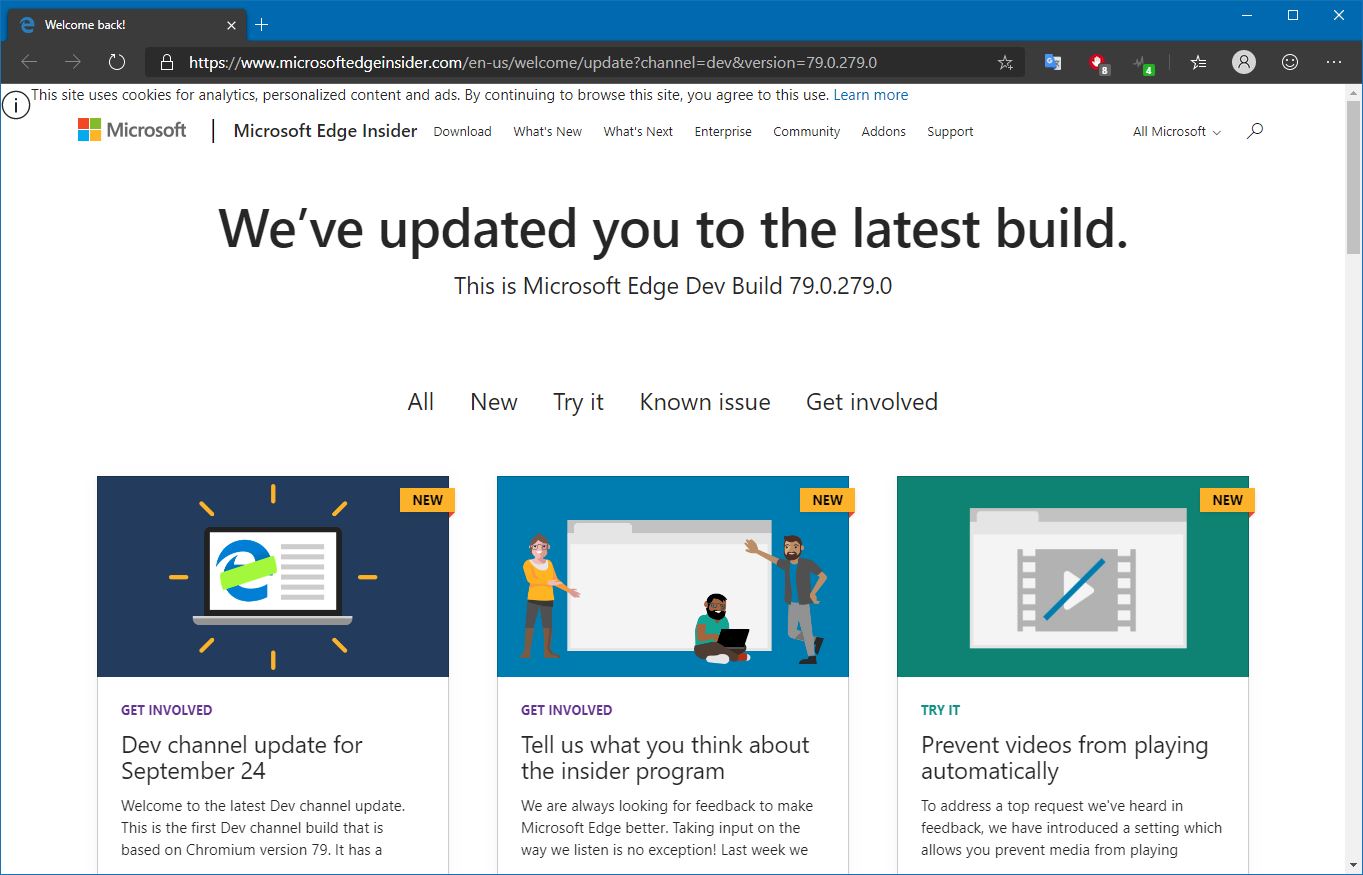Select the Try it filter
1363x875 pixels.
click(578, 402)
